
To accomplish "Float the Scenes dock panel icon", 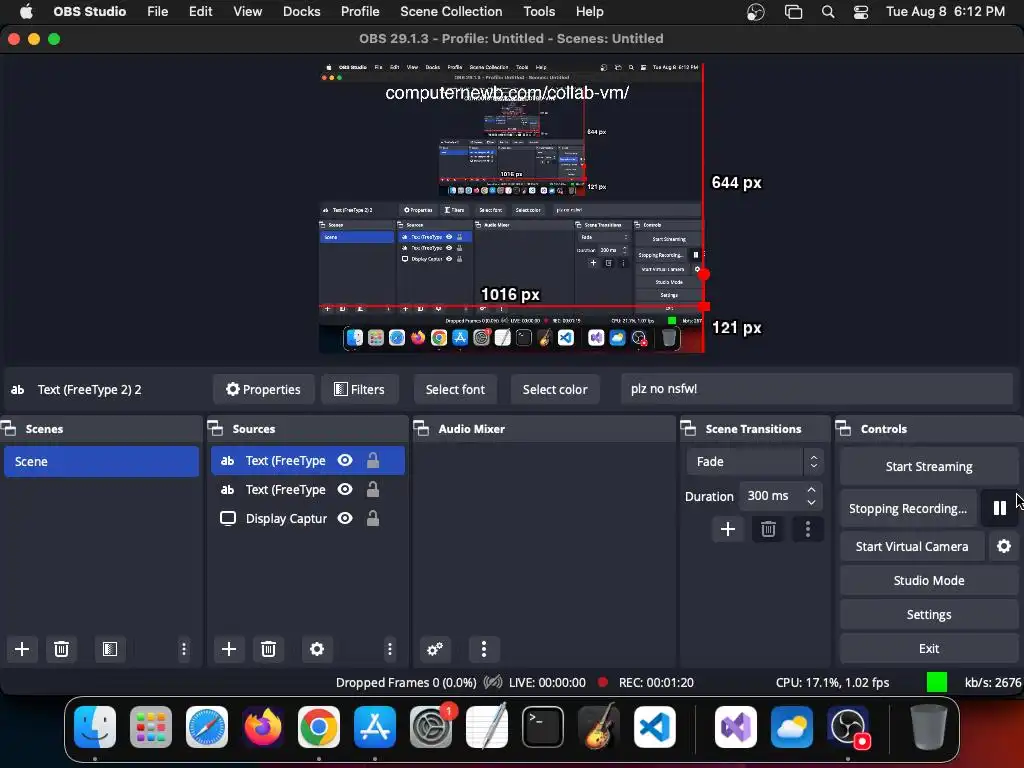I will [x=9, y=428].
